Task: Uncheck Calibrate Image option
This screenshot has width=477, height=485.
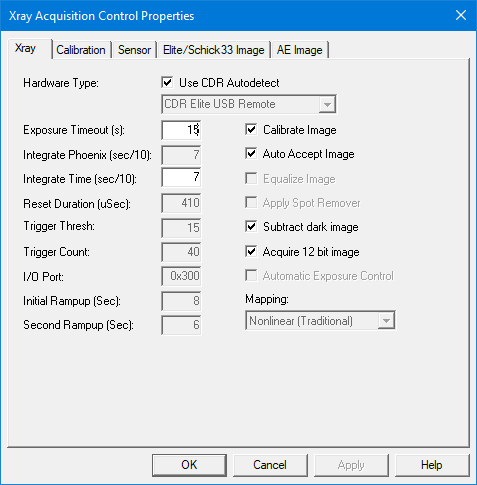Action: click(x=251, y=129)
